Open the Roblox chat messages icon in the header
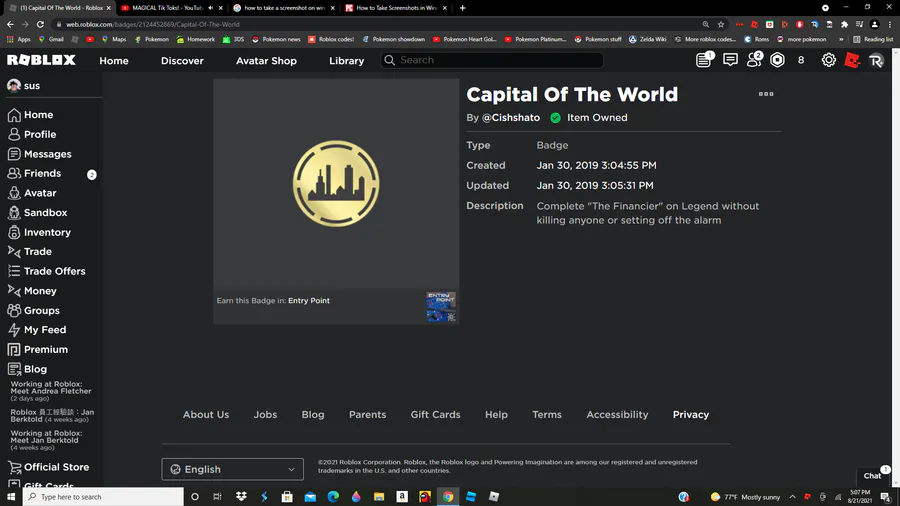 click(730, 60)
